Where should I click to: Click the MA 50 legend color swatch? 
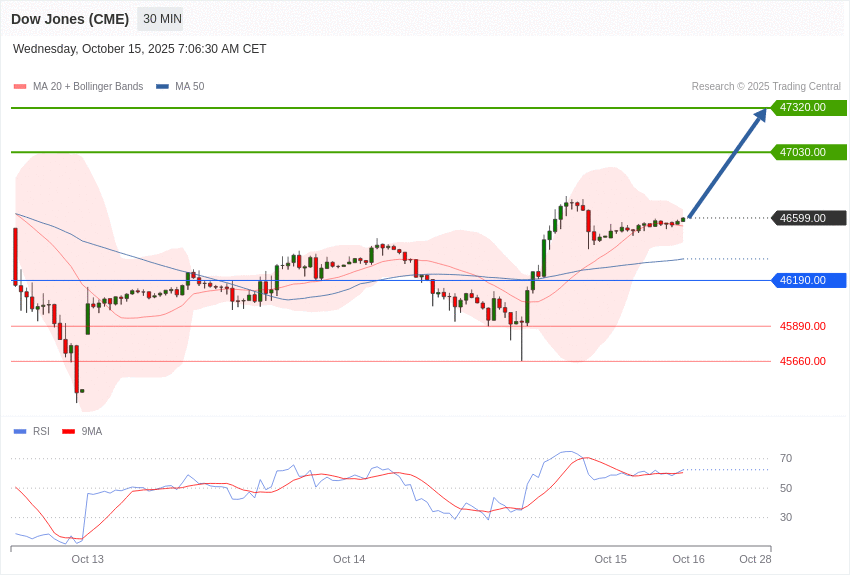(x=162, y=87)
